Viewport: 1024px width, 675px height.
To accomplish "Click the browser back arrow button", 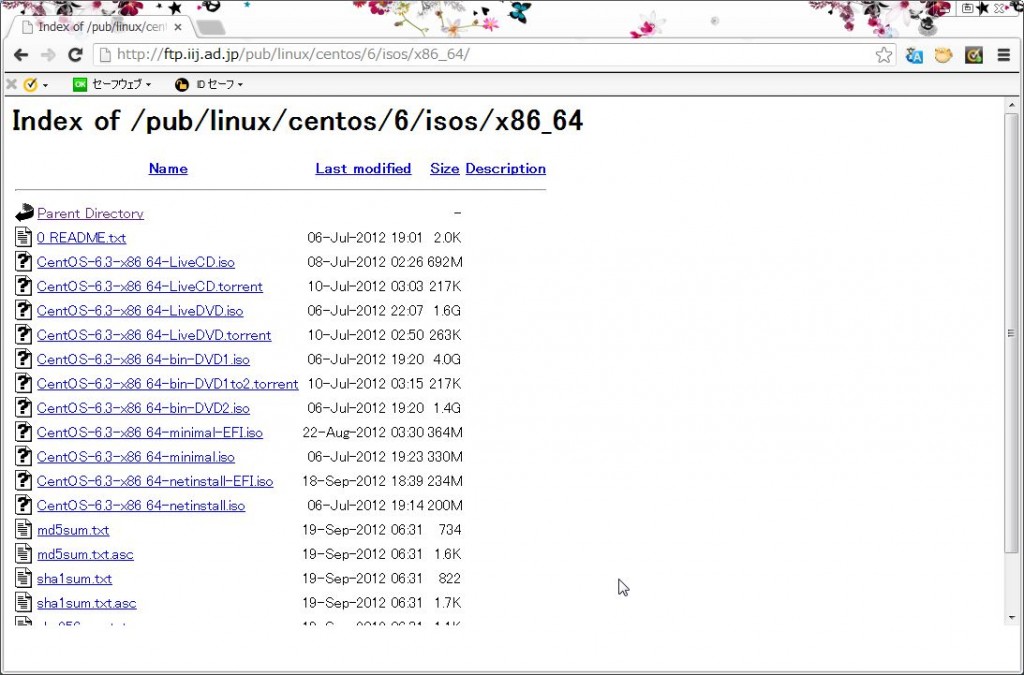I will (20, 55).
